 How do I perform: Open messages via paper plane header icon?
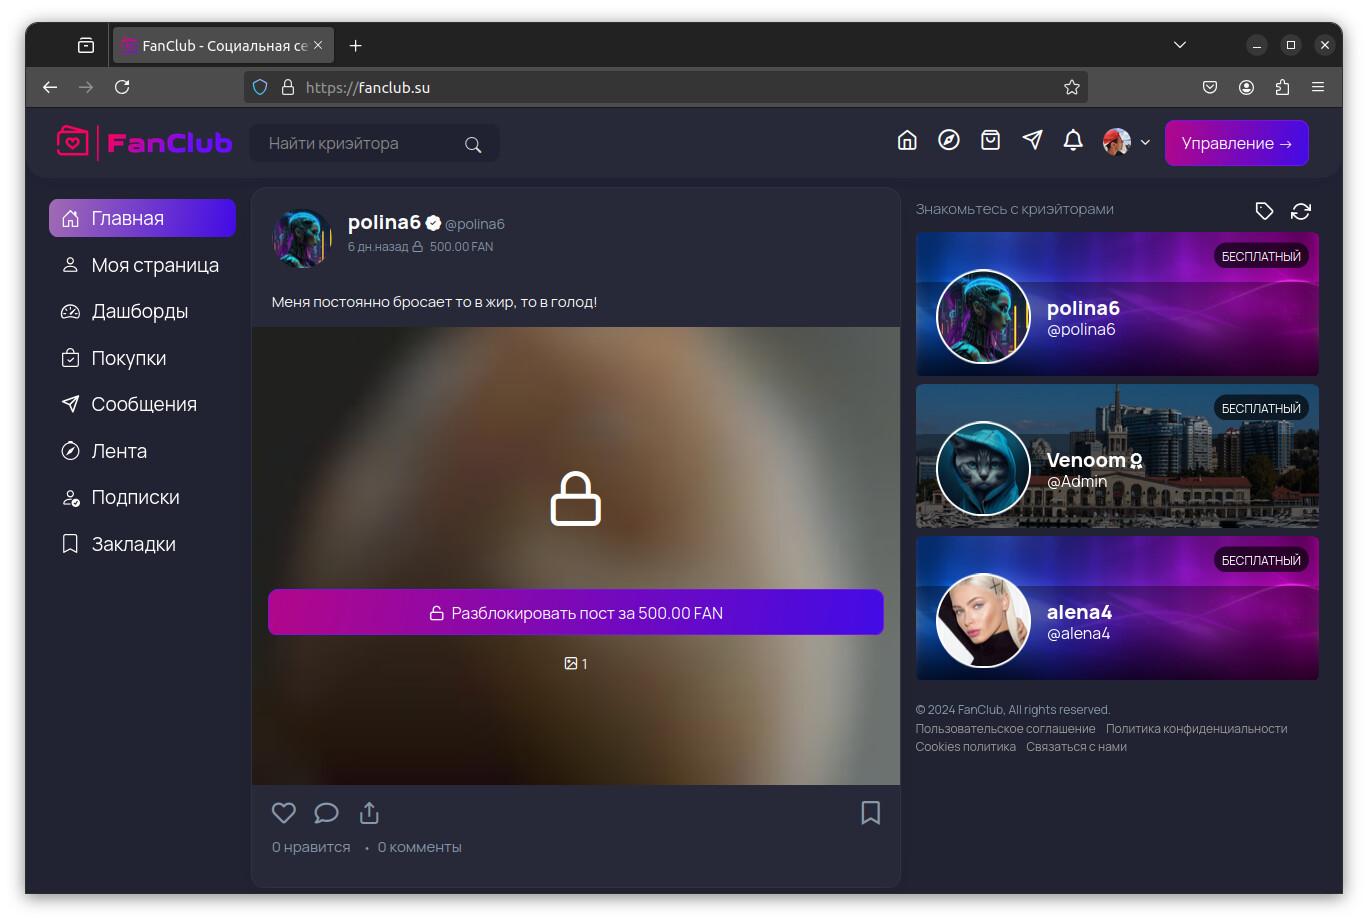(1032, 140)
